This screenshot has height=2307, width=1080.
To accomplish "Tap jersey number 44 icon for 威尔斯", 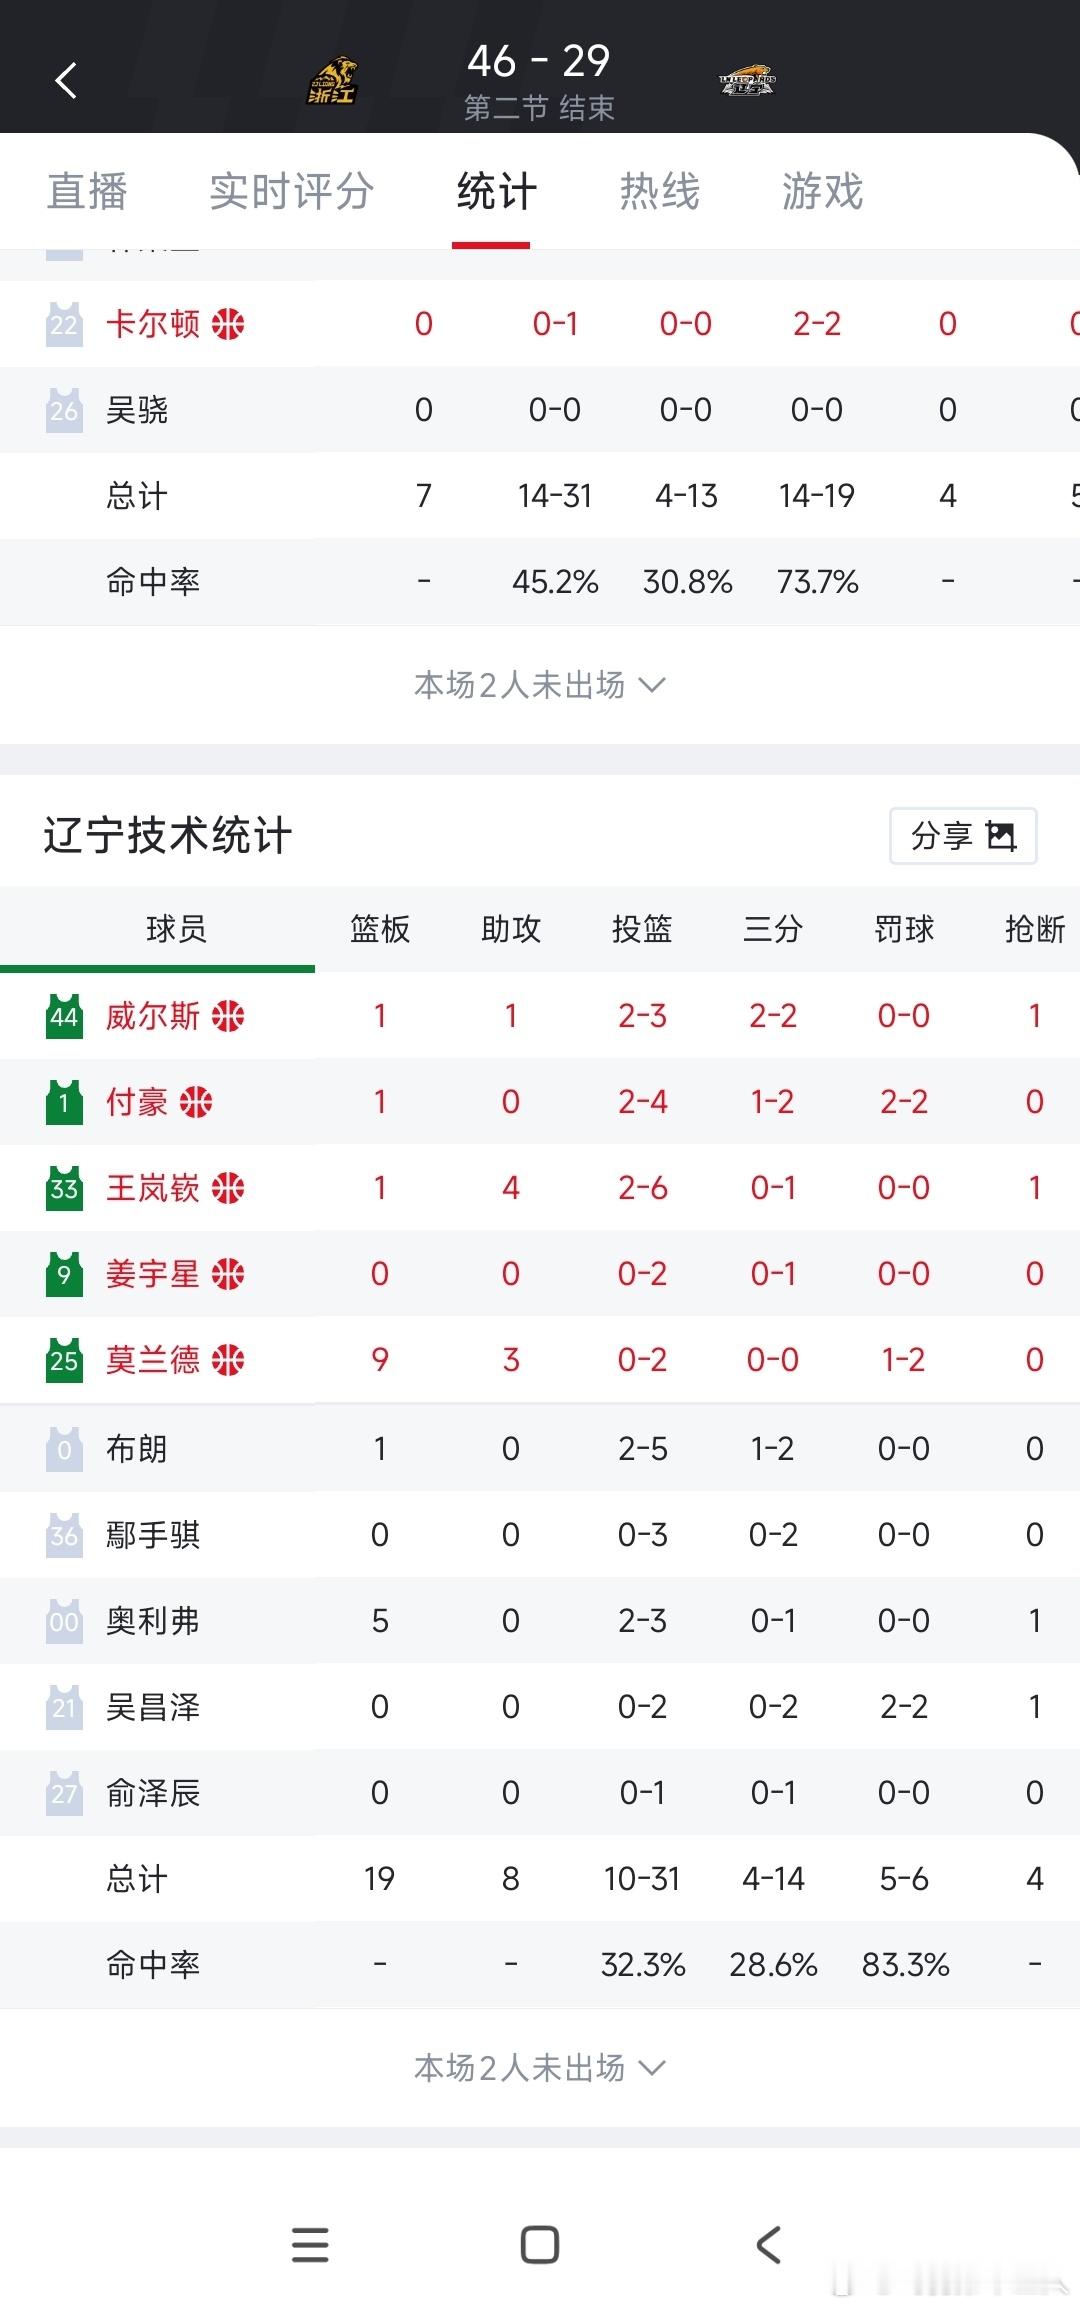I will tap(62, 1015).
